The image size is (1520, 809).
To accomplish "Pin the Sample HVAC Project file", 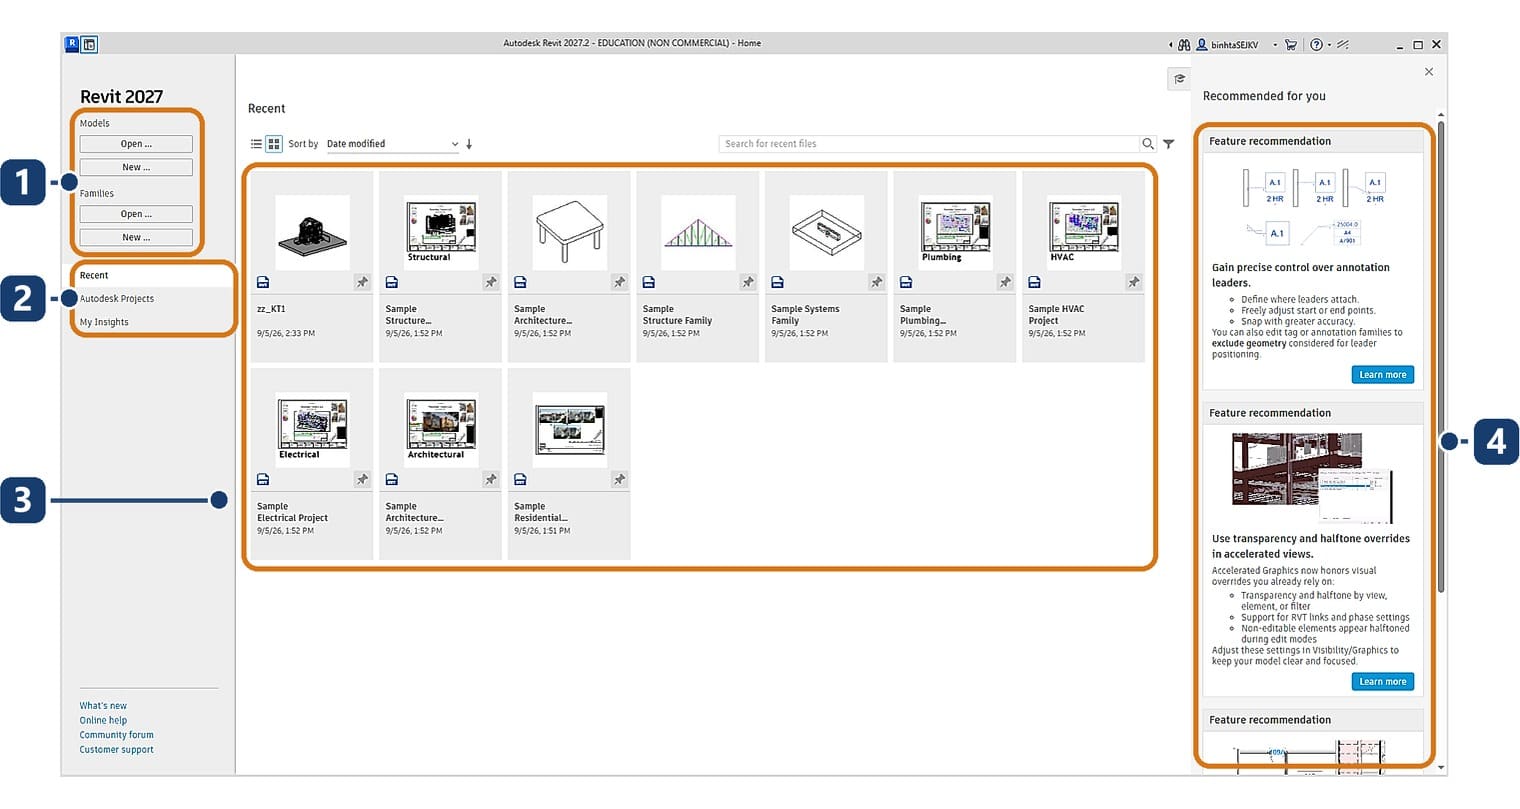I will 1133,283.
